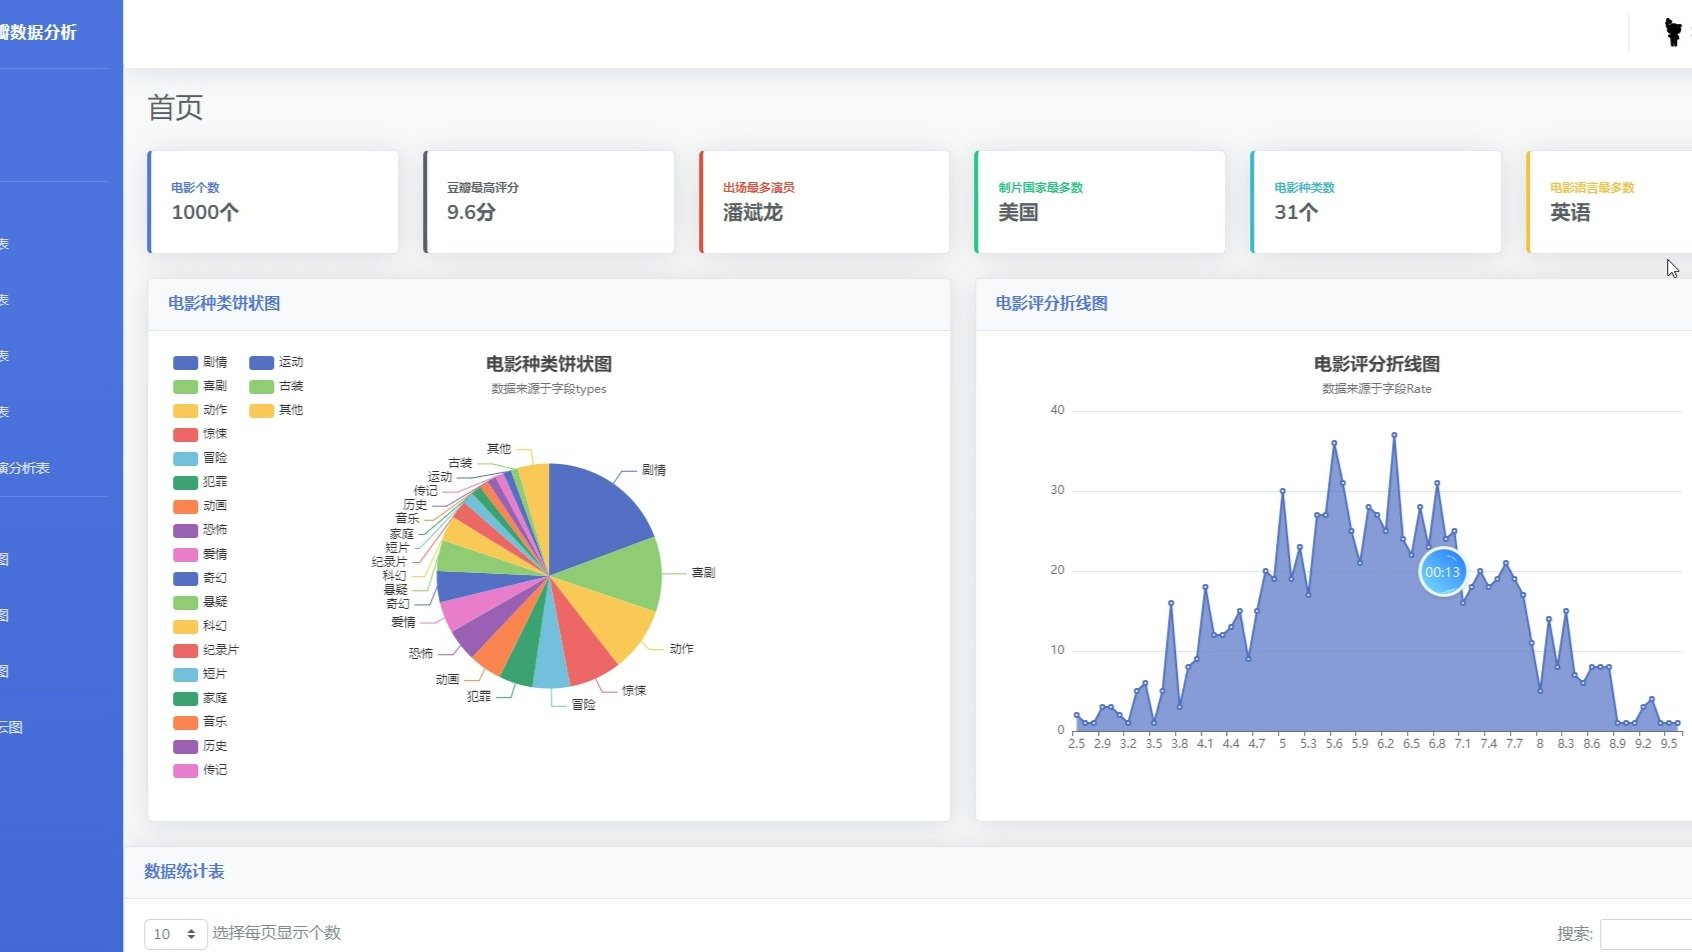Click pie subtitle 数据来源于字段types

(x=548, y=389)
